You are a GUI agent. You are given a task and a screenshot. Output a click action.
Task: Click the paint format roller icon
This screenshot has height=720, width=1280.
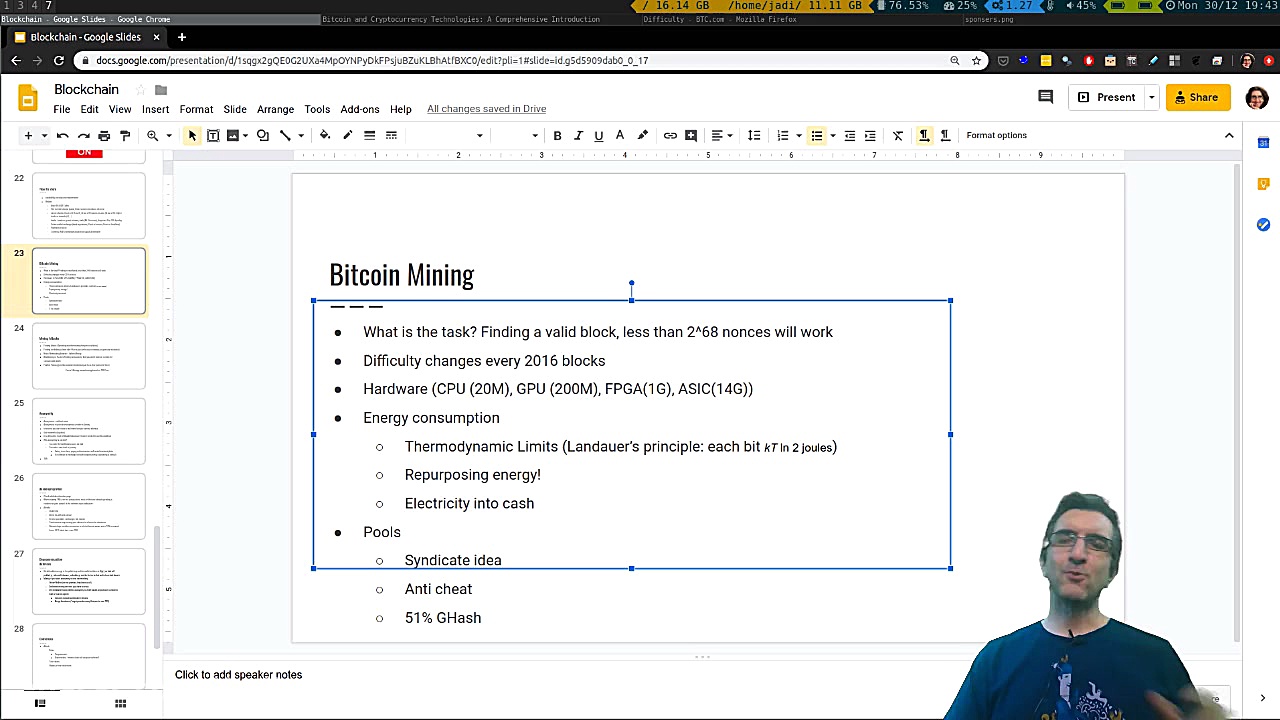(x=125, y=135)
